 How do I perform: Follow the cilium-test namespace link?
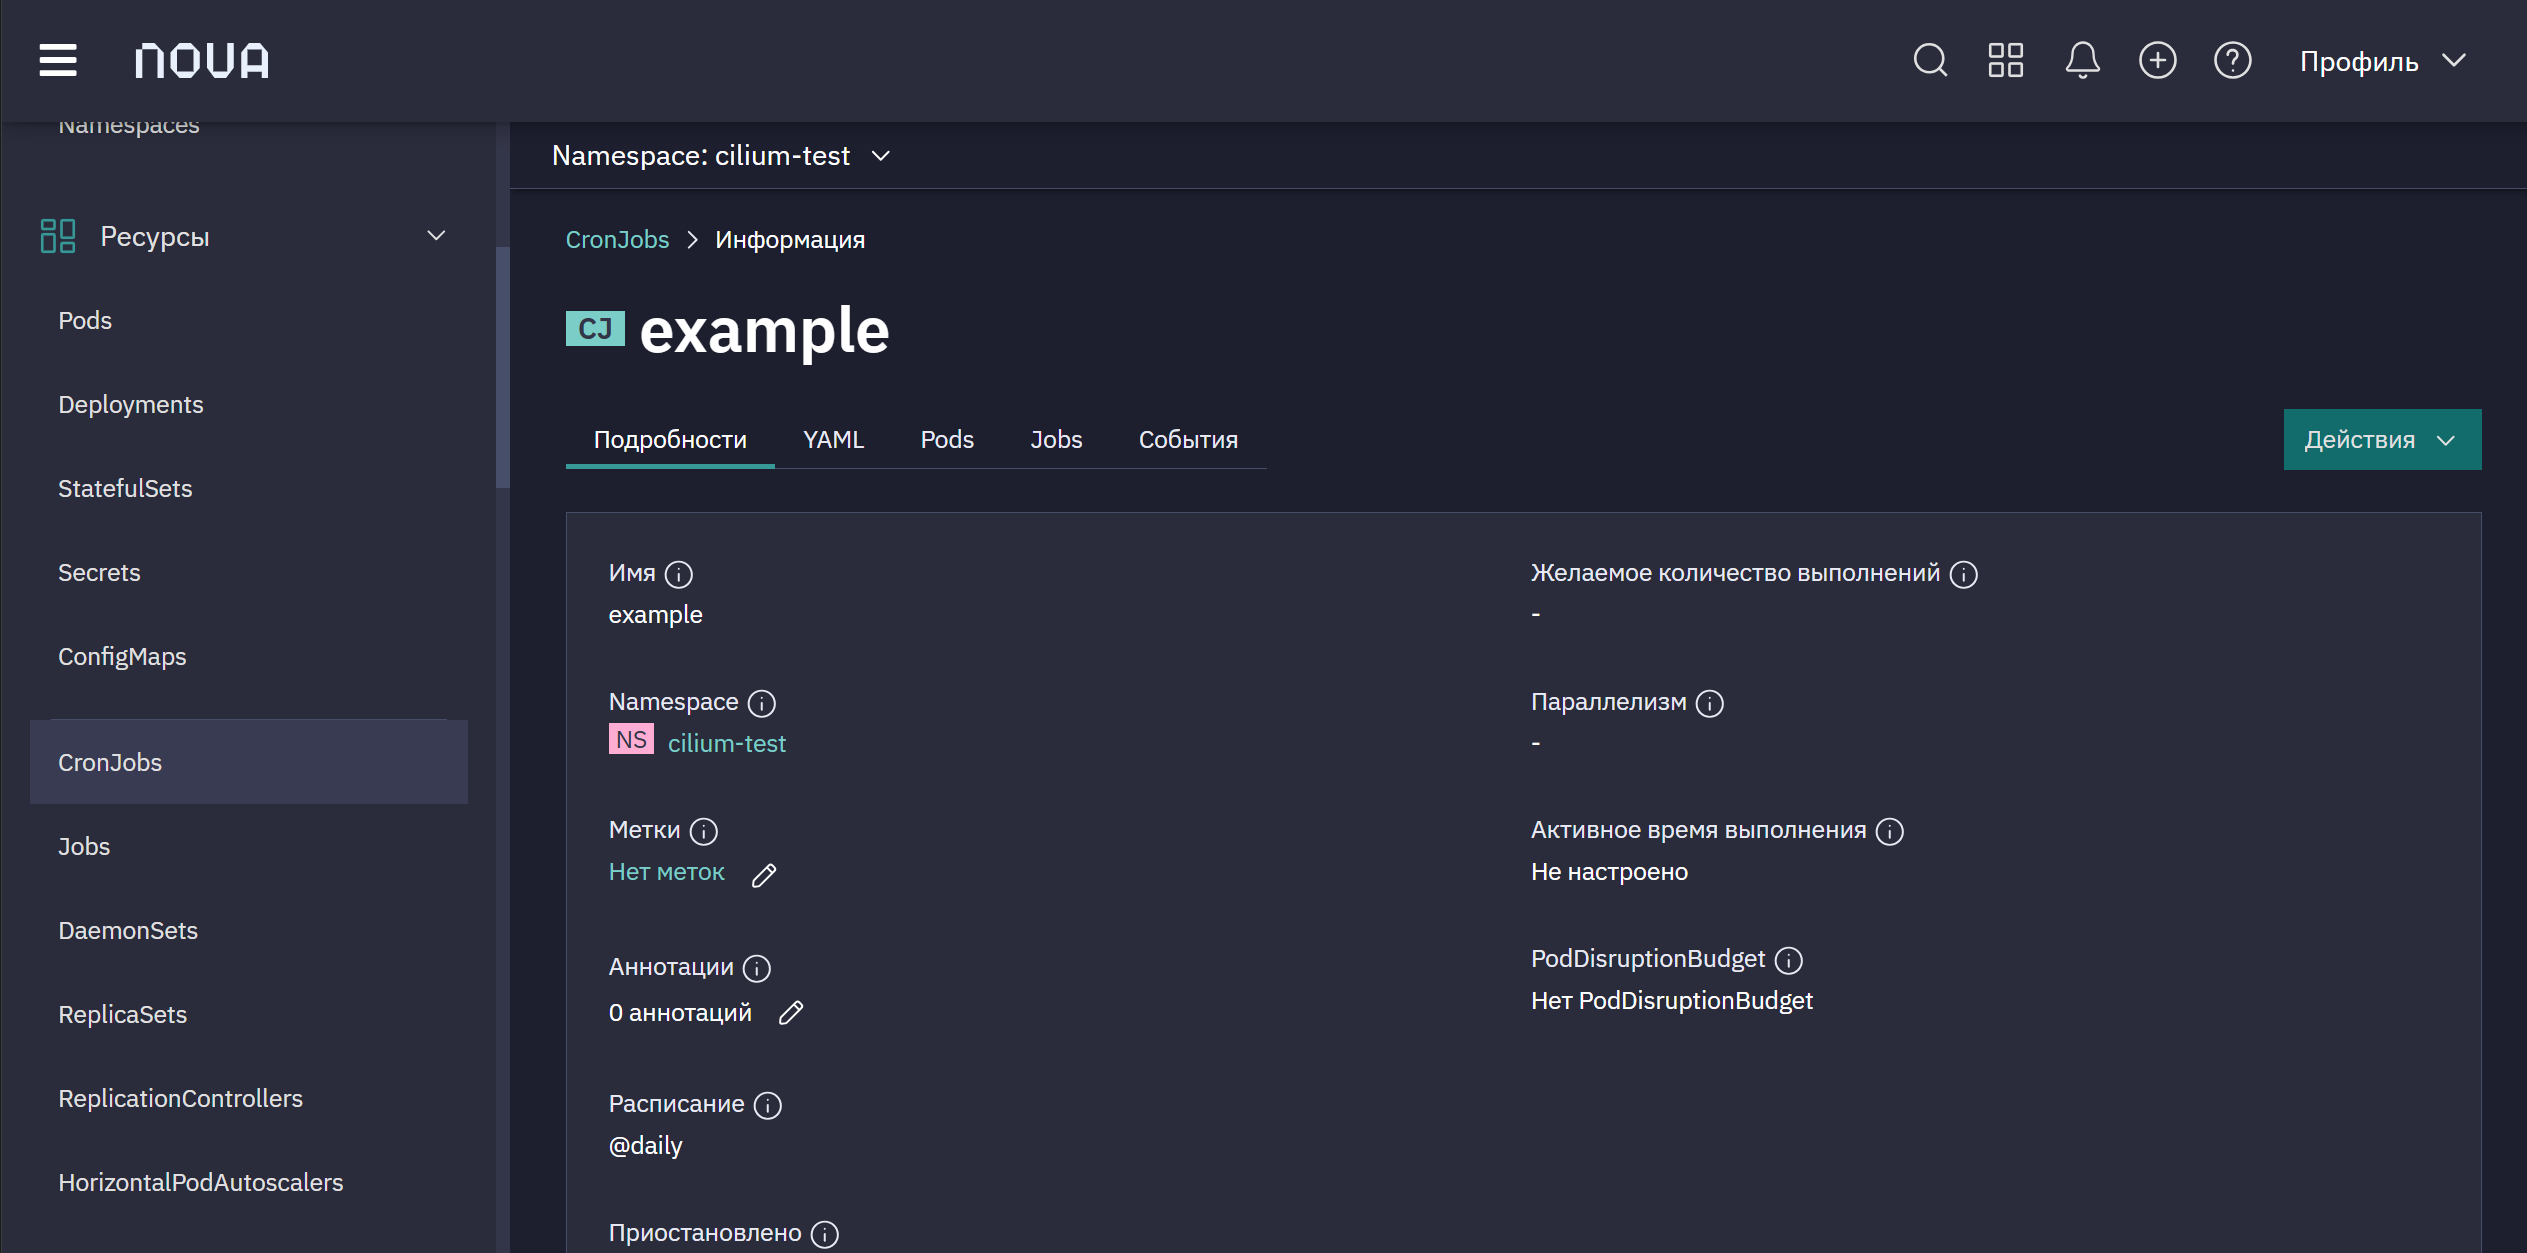[x=727, y=744]
